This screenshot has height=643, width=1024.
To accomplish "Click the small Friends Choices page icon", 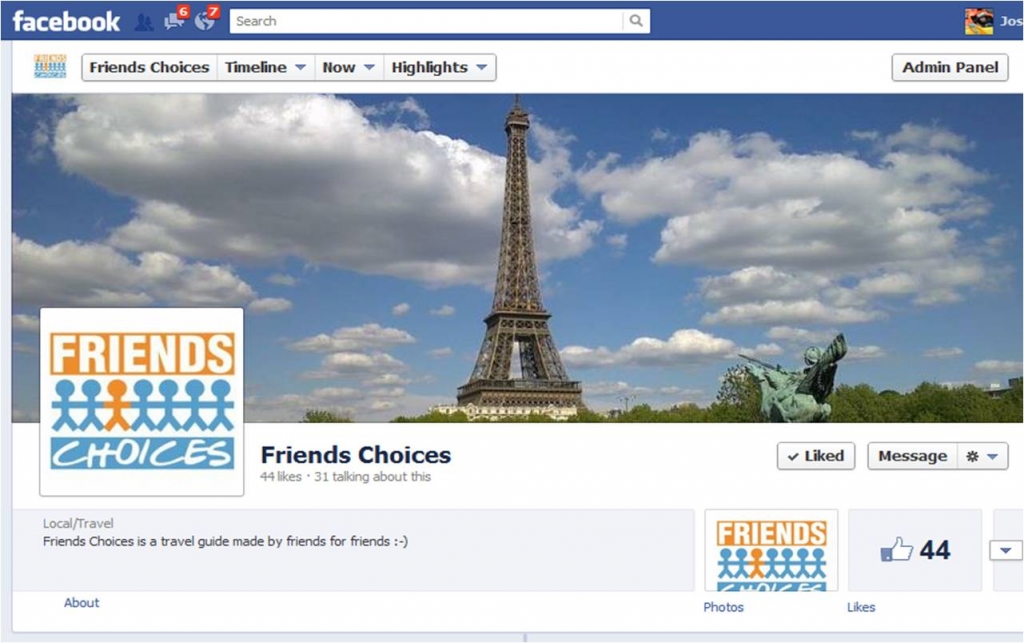I will [x=50, y=67].
